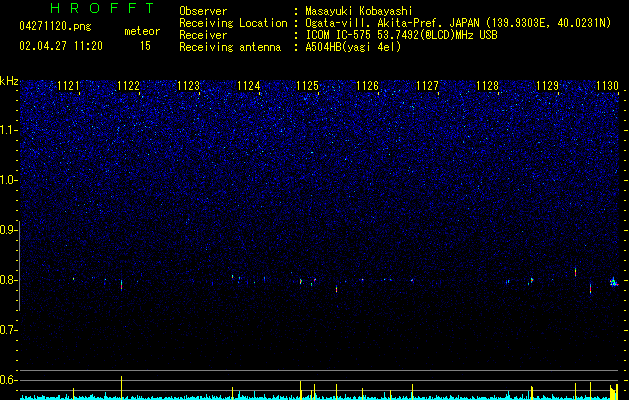629x400 pixels.
Task: Click the 1130 time marker
Action: (607, 86)
